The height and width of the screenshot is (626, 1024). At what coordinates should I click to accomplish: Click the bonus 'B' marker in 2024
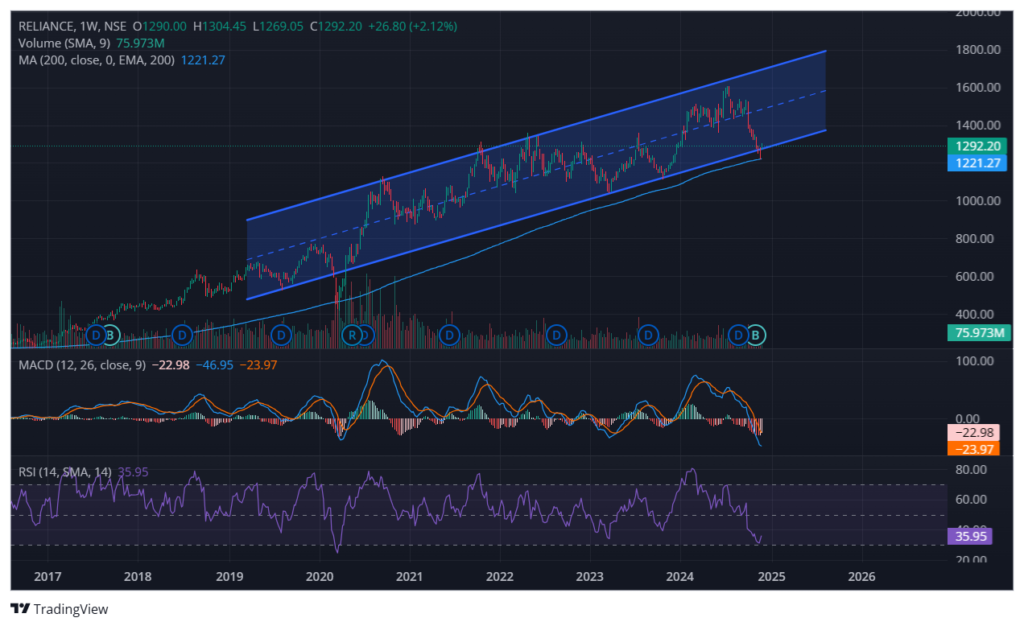(757, 333)
